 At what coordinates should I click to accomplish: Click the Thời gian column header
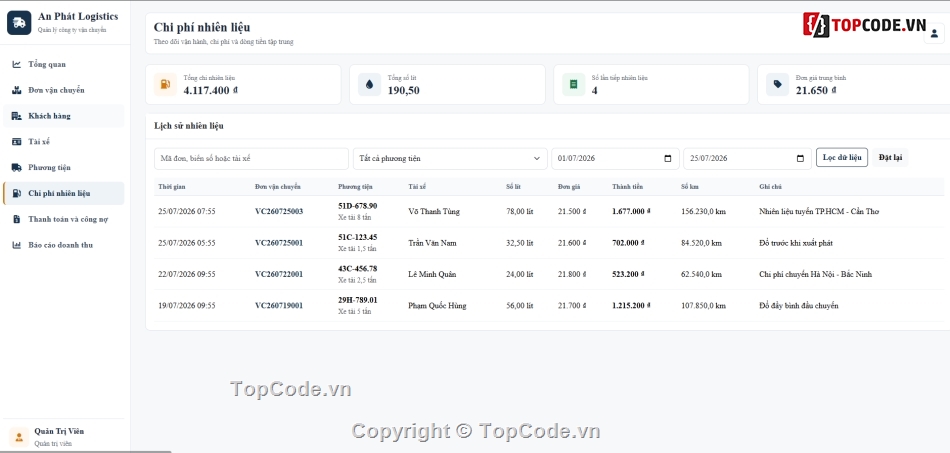click(x=171, y=187)
